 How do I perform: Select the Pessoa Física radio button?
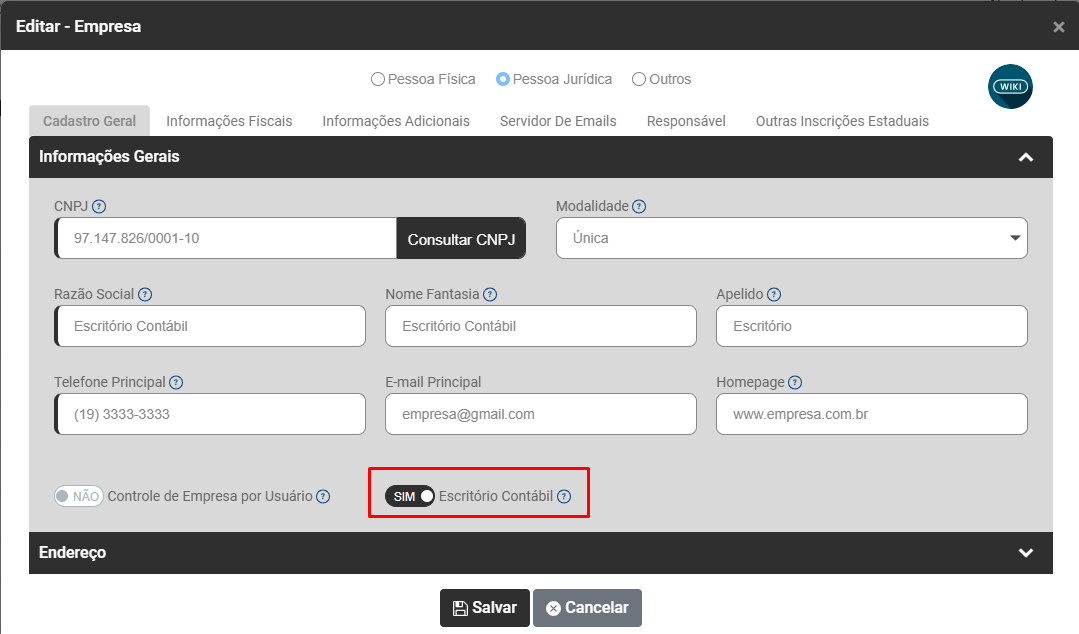point(378,79)
